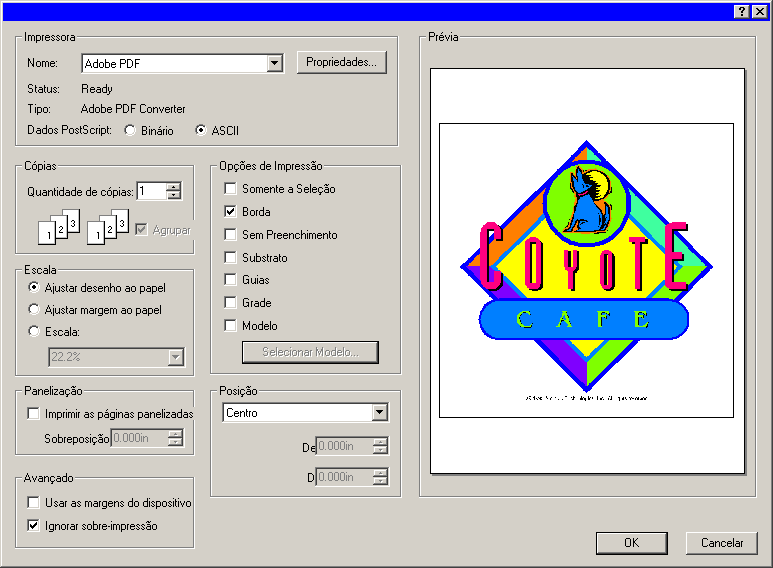Click the Ready status text

coord(97,89)
